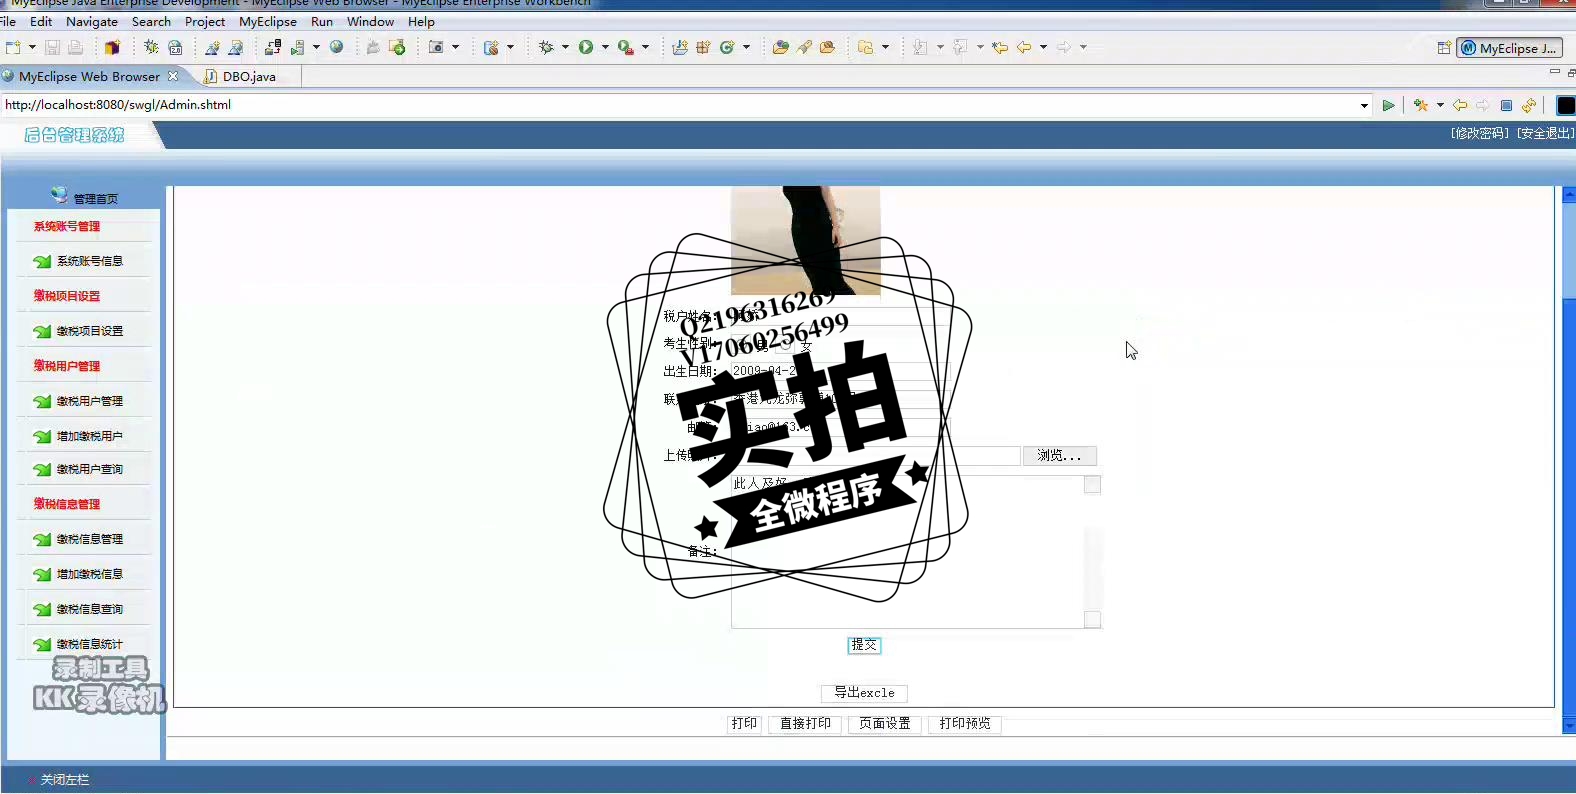Click the 浏览... browse button
1576x794 pixels.
(1059, 456)
